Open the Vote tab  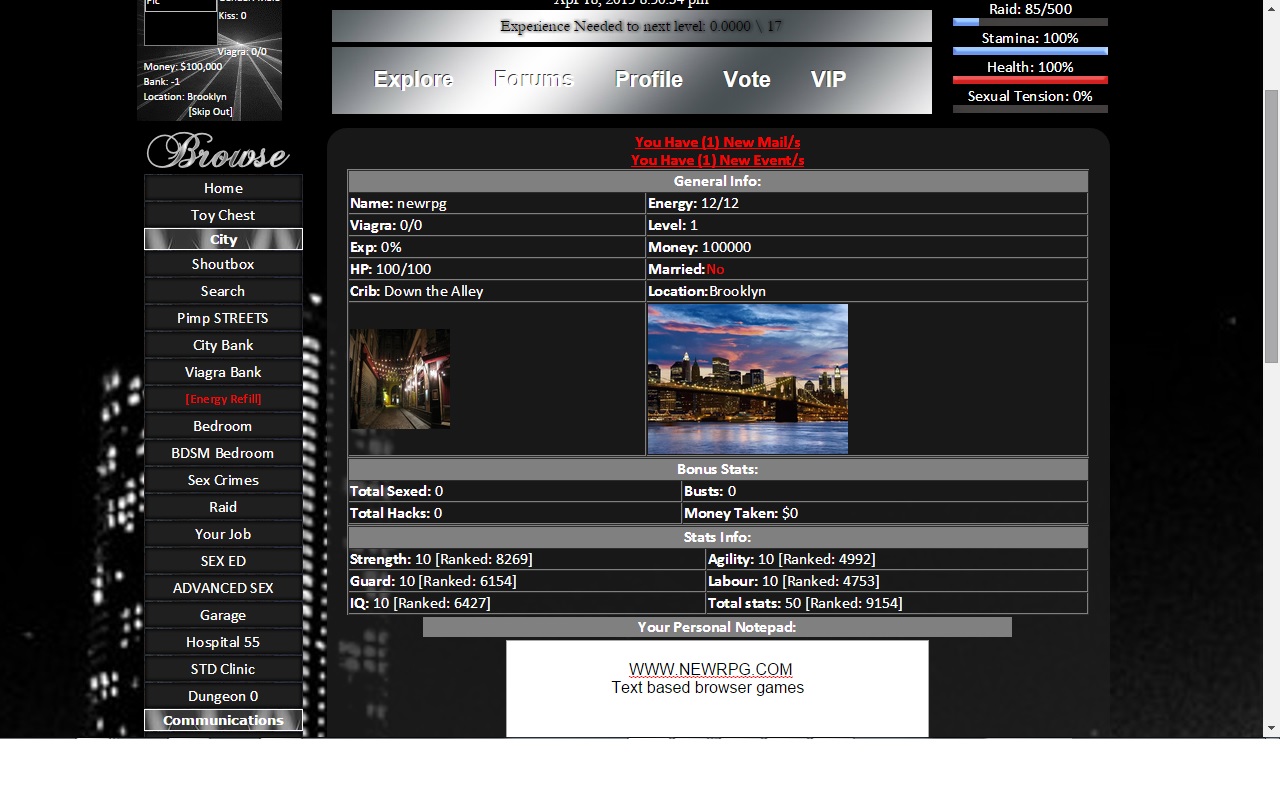(747, 80)
